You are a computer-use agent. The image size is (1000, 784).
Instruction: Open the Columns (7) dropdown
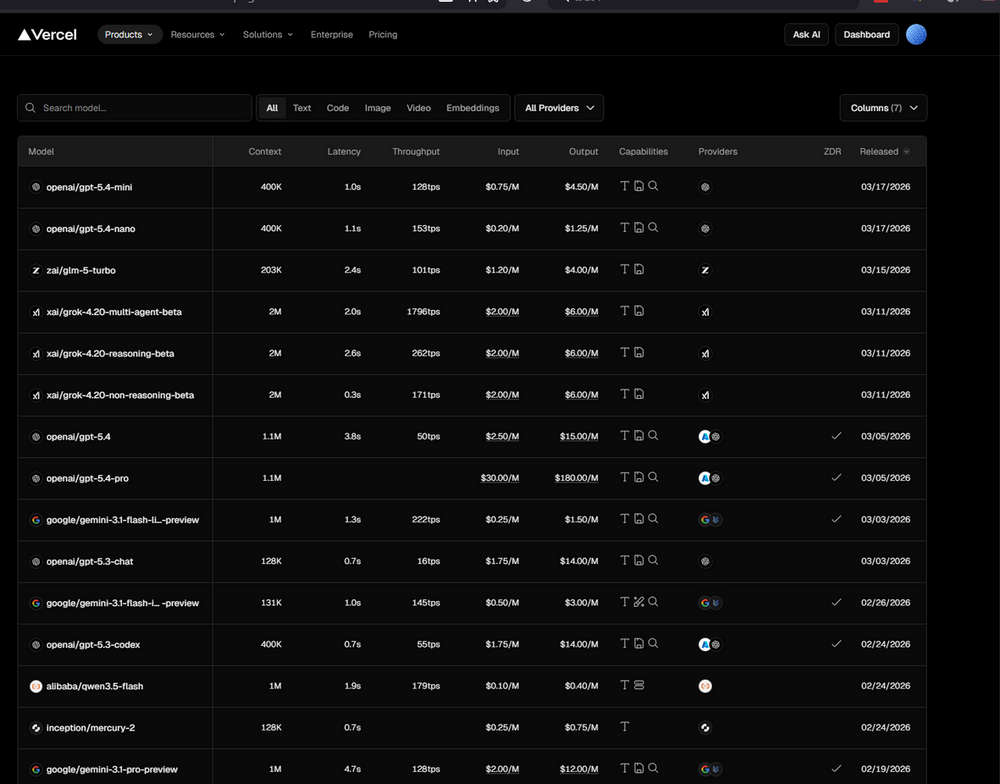[x=883, y=108]
